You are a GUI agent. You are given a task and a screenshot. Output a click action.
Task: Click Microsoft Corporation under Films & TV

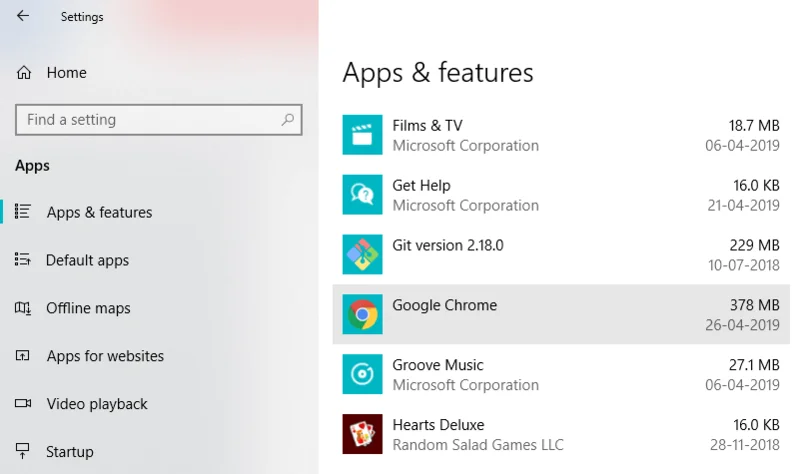coord(465,146)
